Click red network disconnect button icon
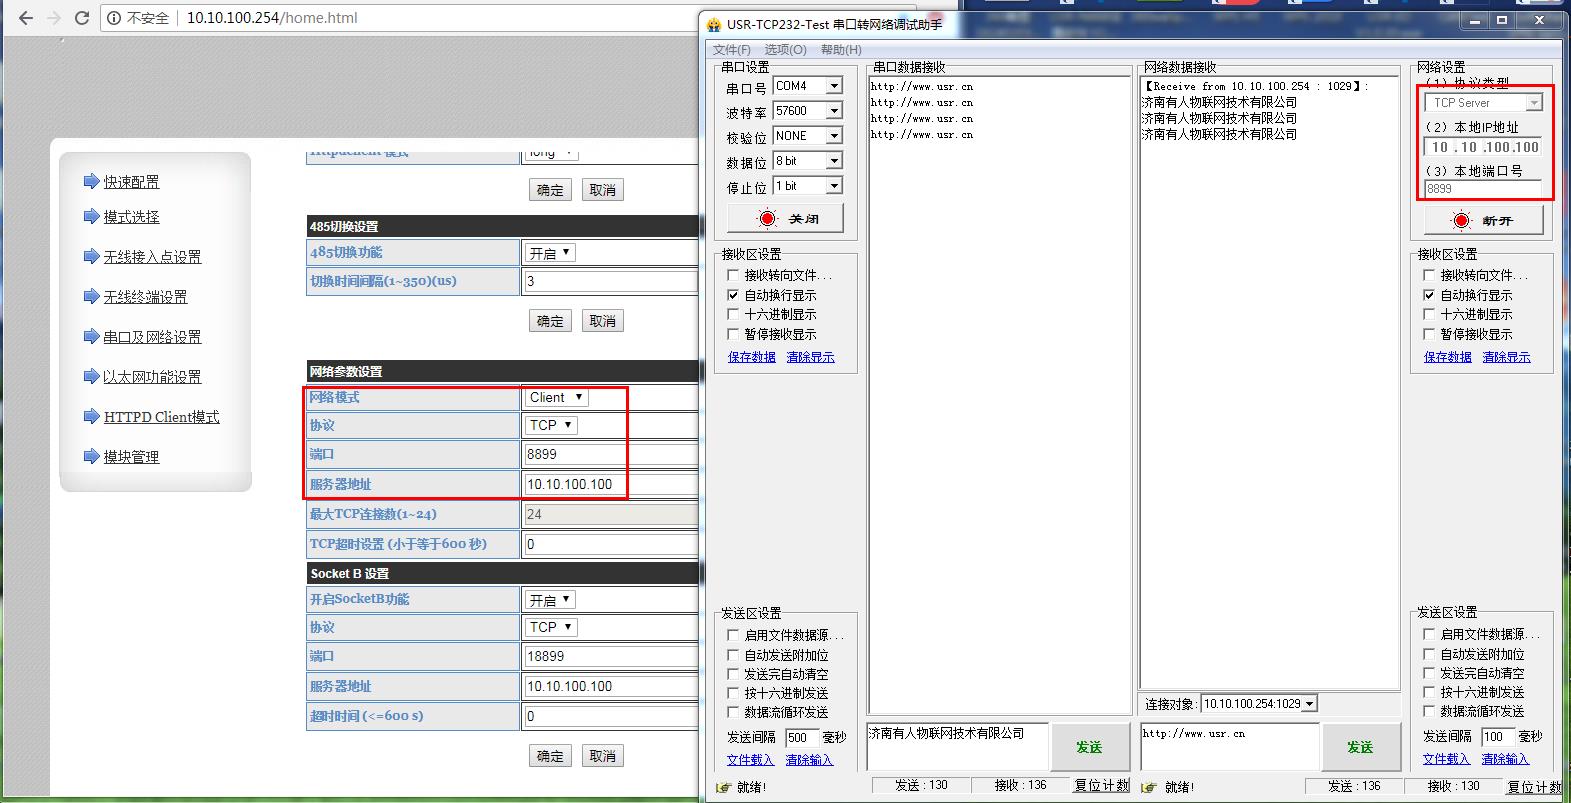The image size is (1571, 803). 1462,220
